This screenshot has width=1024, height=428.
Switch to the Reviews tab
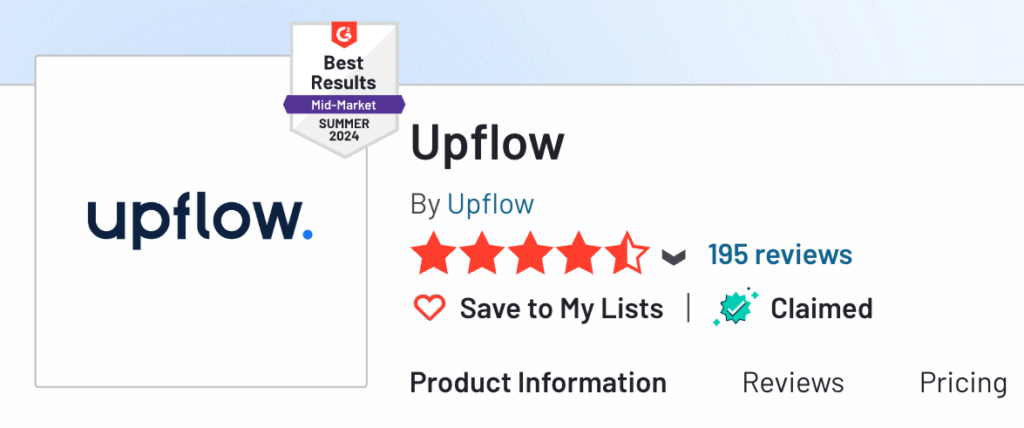pos(793,383)
